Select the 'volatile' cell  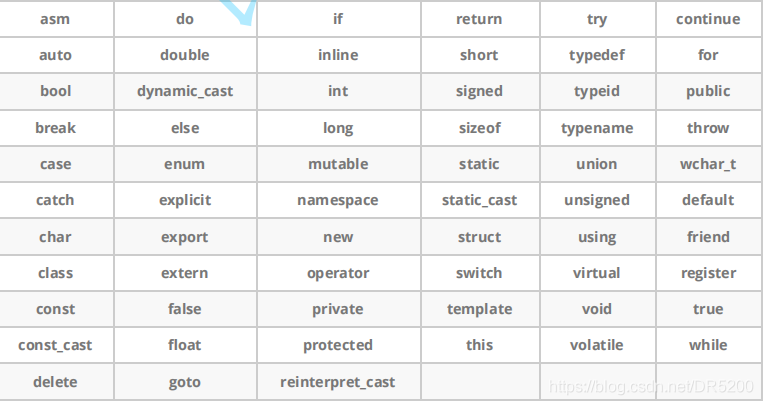point(597,345)
